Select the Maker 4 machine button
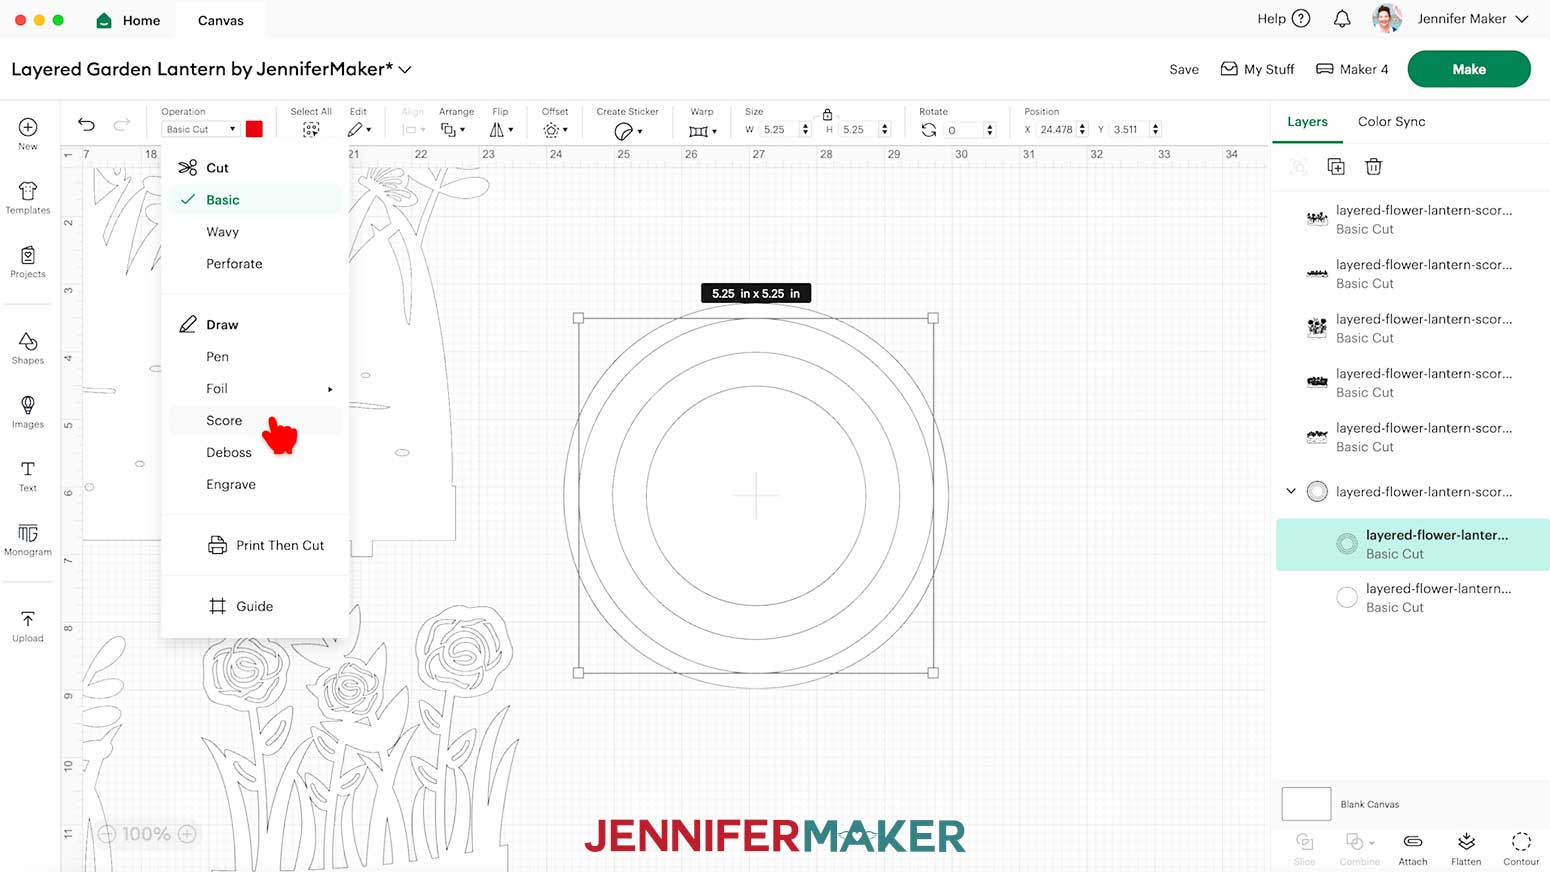Image resolution: width=1550 pixels, height=872 pixels. coord(1352,69)
